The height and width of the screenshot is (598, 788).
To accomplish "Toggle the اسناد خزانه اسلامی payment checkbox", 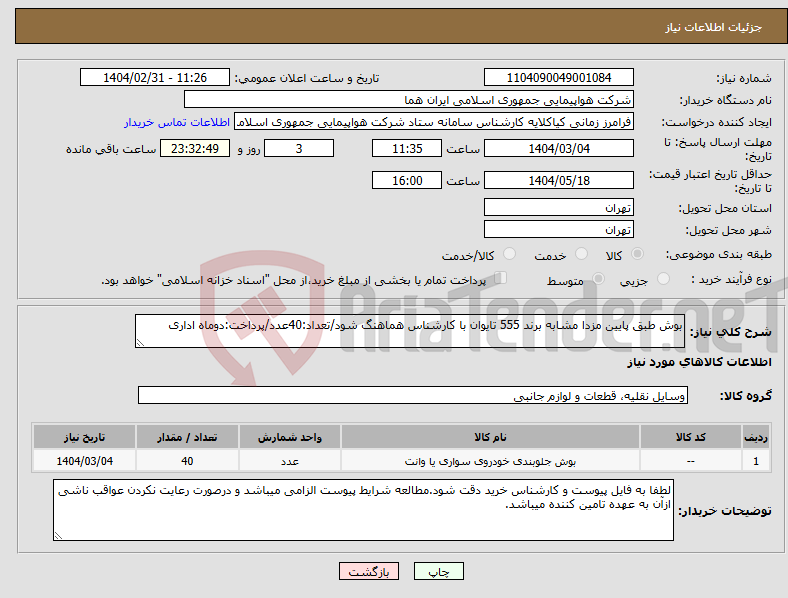I will (x=501, y=278).
